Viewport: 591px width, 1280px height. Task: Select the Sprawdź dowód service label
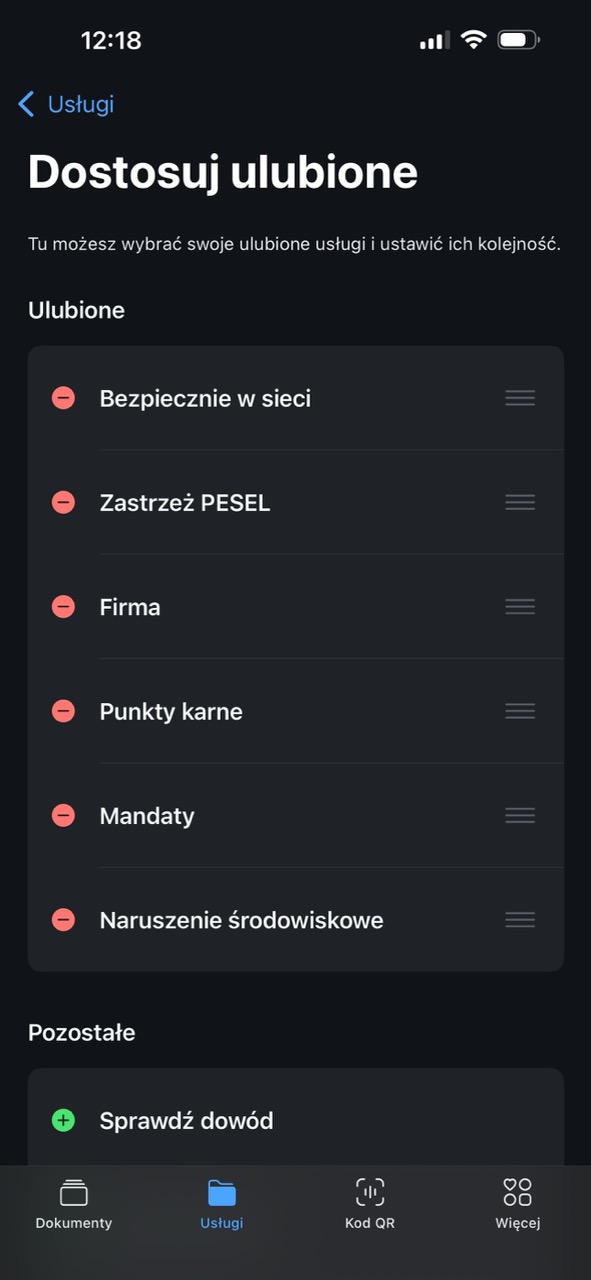[186, 1121]
